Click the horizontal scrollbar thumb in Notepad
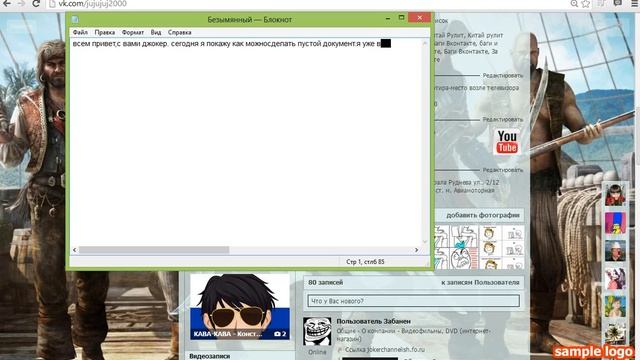The image size is (640, 360). (x=154, y=250)
